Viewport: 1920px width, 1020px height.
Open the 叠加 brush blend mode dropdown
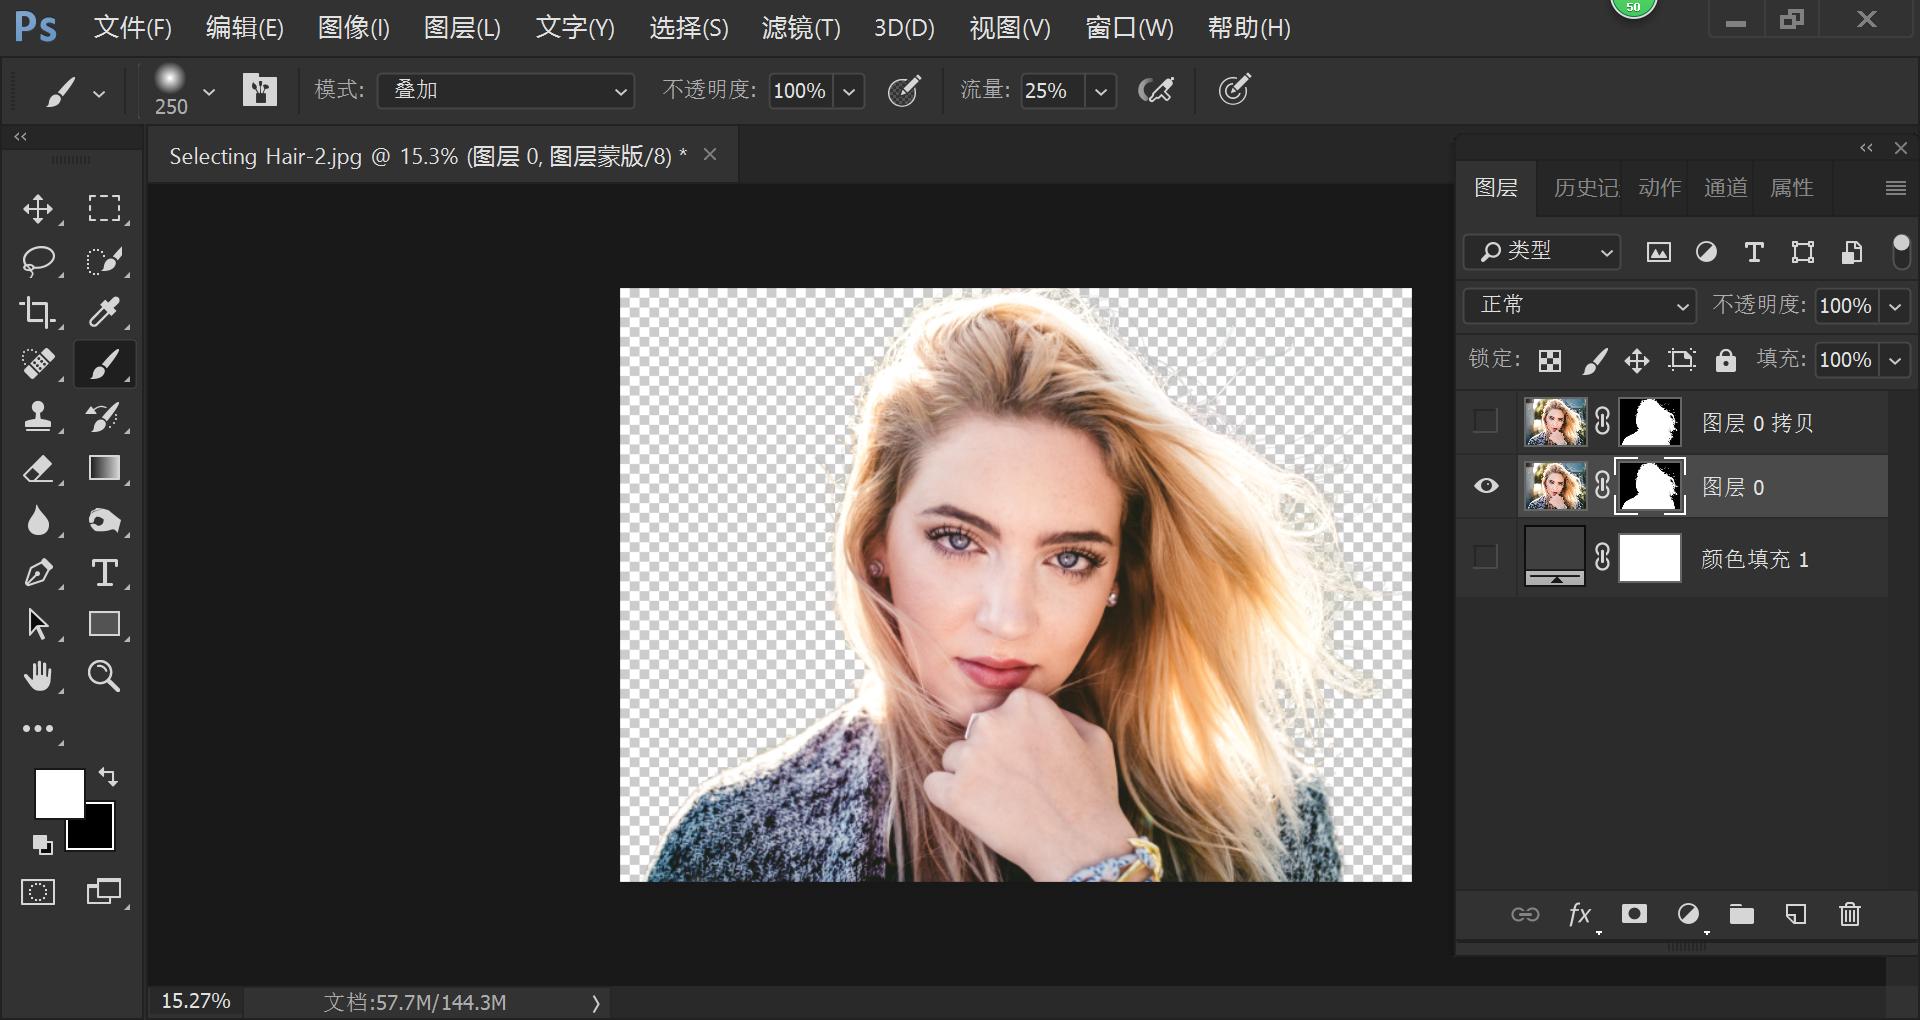[505, 90]
